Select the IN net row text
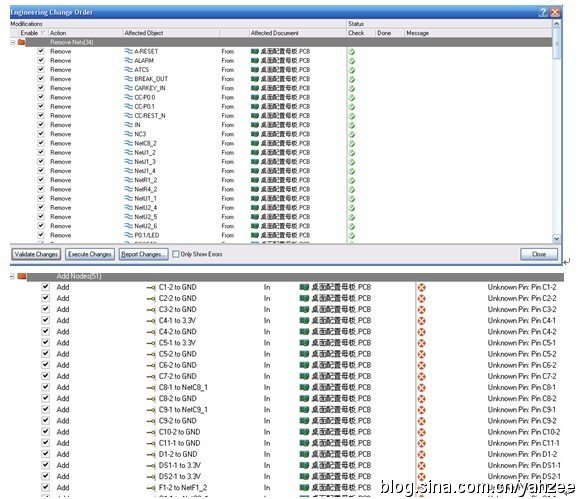 point(137,125)
